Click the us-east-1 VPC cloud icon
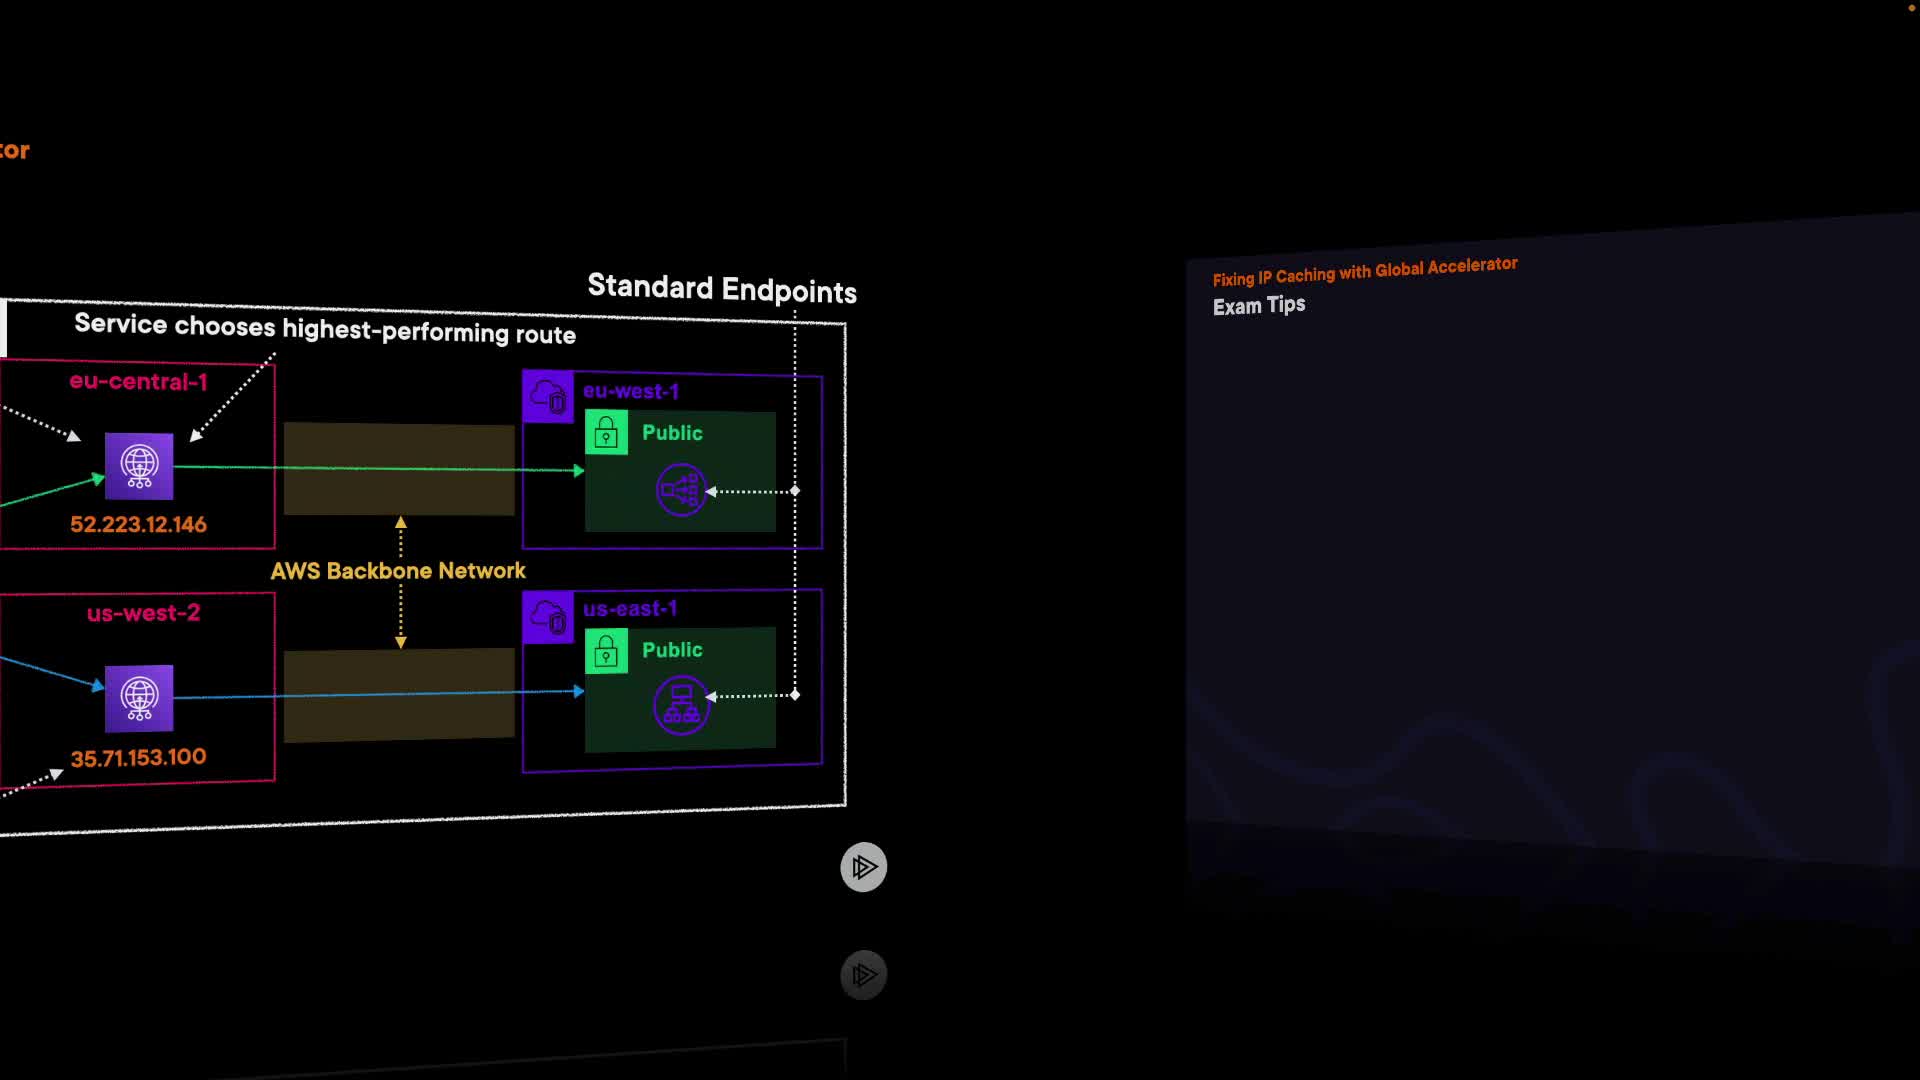Viewport: 1920px width, 1080px height. click(x=548, y=617)
